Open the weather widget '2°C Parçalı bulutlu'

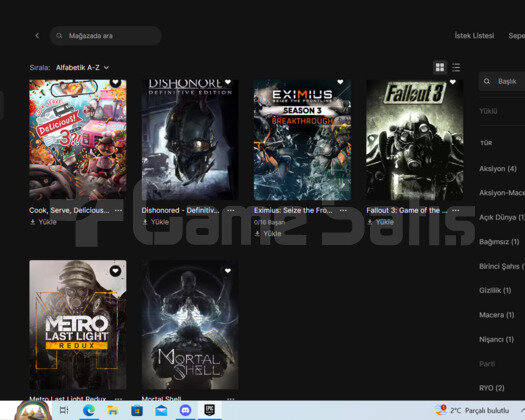[x=472, y=410]
